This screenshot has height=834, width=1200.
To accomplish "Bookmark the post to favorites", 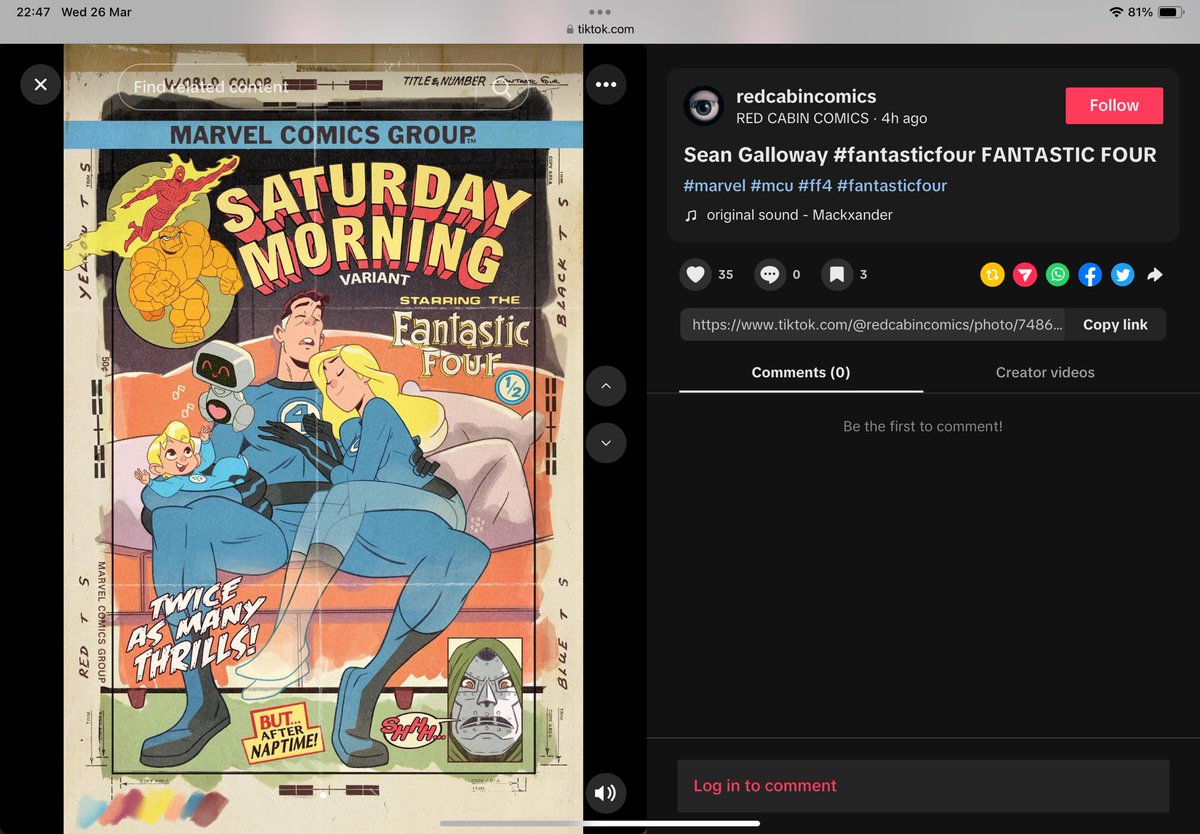I will click(837, 274).
